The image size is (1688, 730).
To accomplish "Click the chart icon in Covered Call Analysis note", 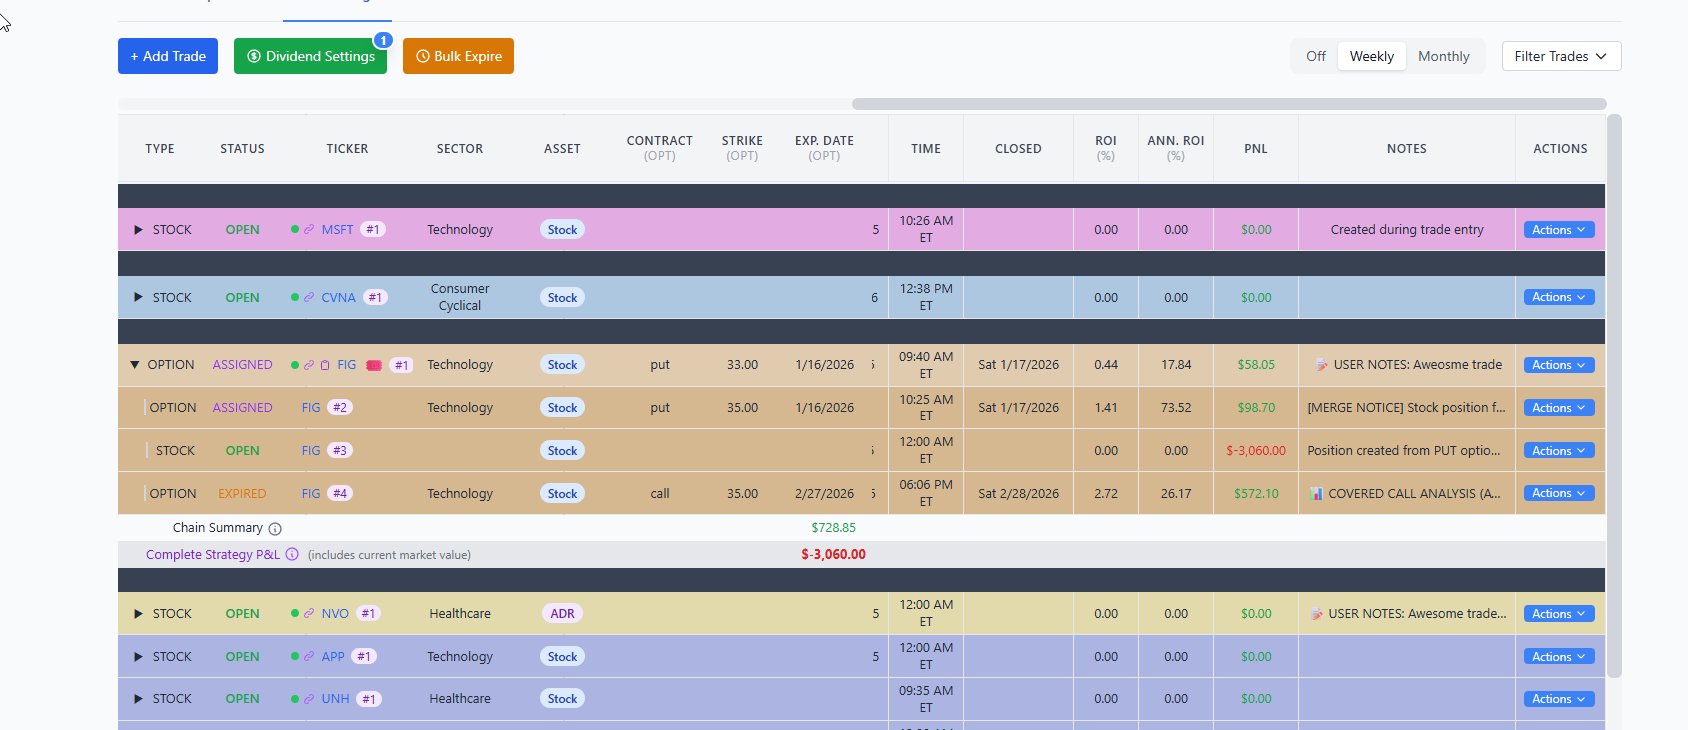I will [1316, 494].
